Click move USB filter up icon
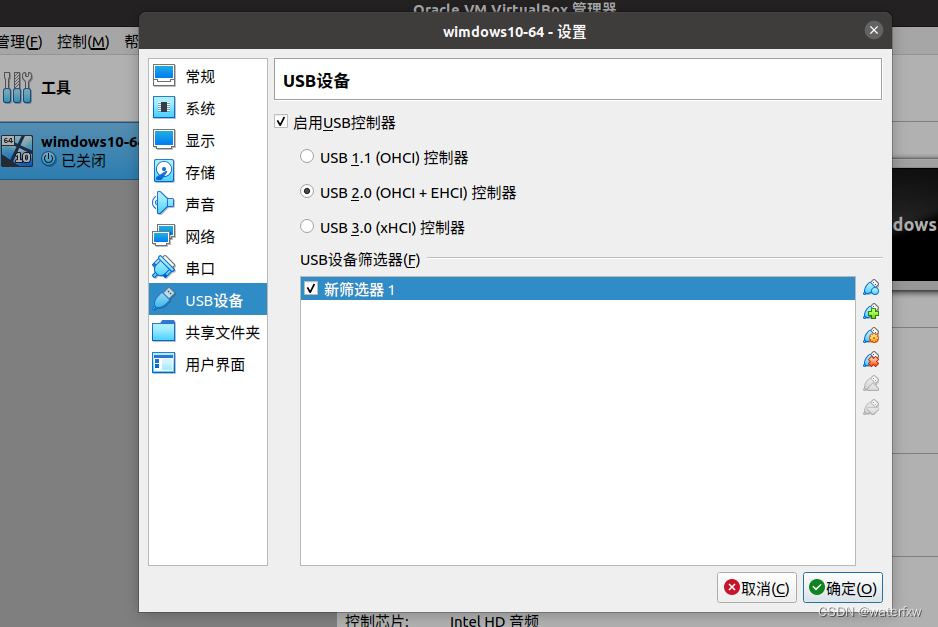The width and height of the screenshot is (938, 627). point(871,383)
